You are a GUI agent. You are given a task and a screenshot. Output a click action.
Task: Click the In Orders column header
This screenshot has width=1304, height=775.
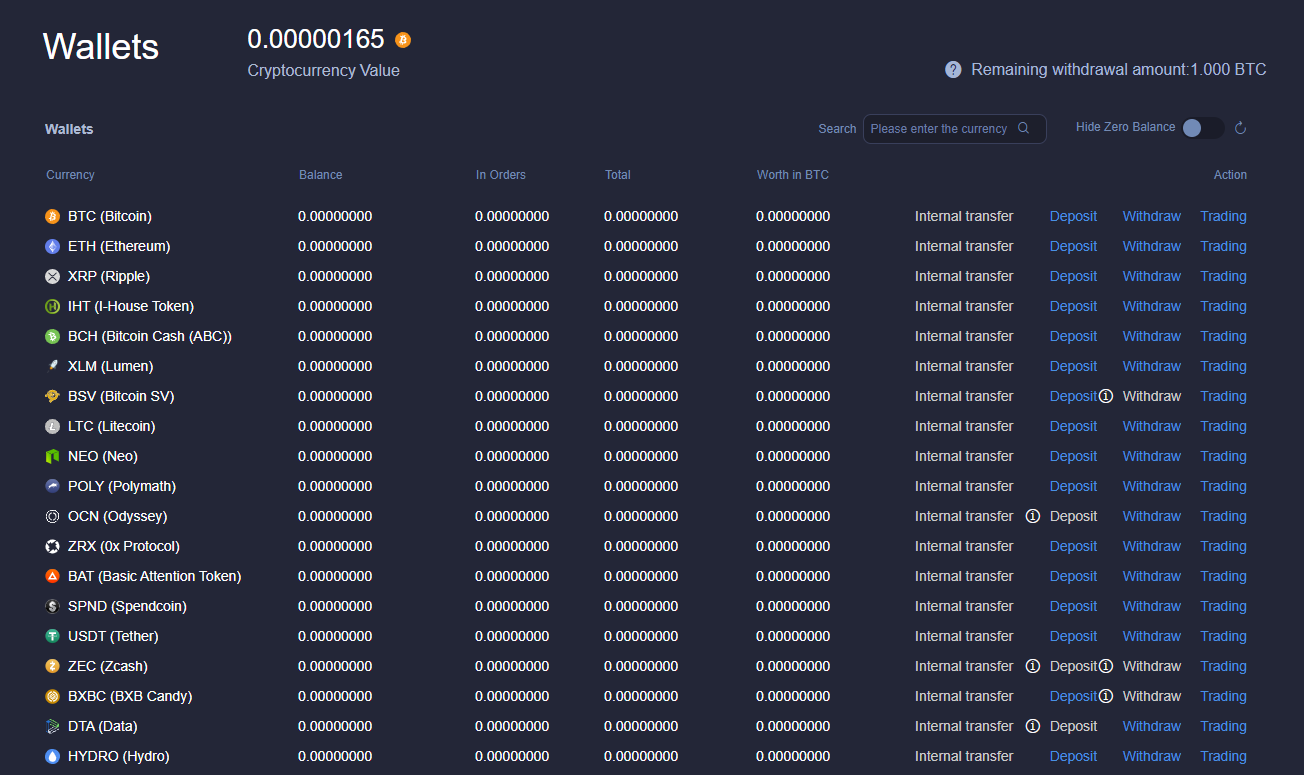pyautogui.click(x=501, y=175)
